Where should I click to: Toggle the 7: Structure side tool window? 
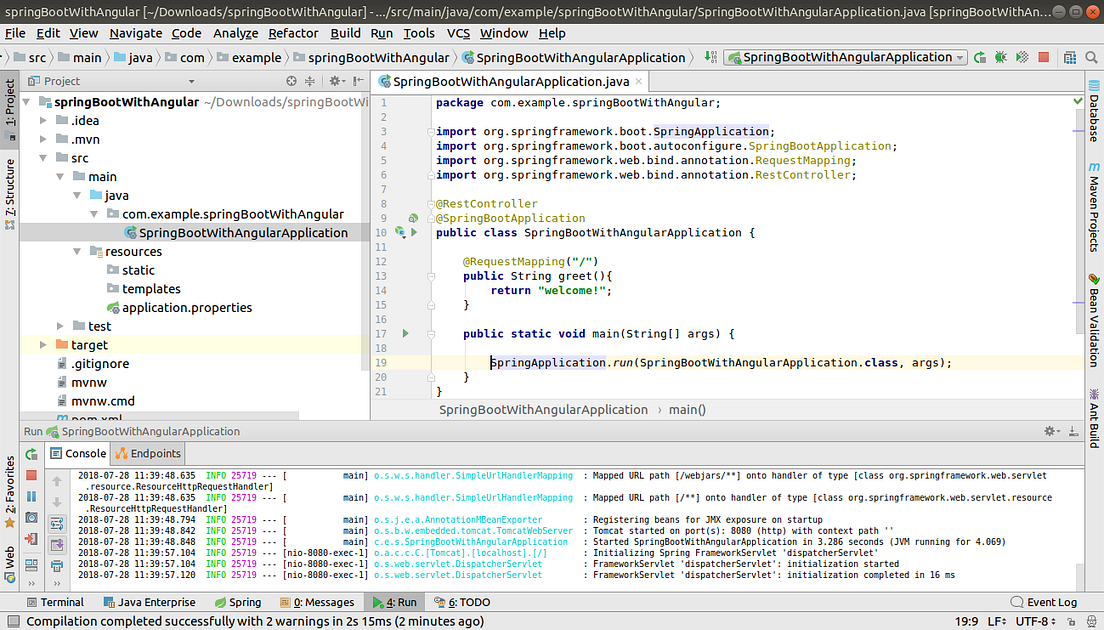pyautogui.click(x=10, y=194)
